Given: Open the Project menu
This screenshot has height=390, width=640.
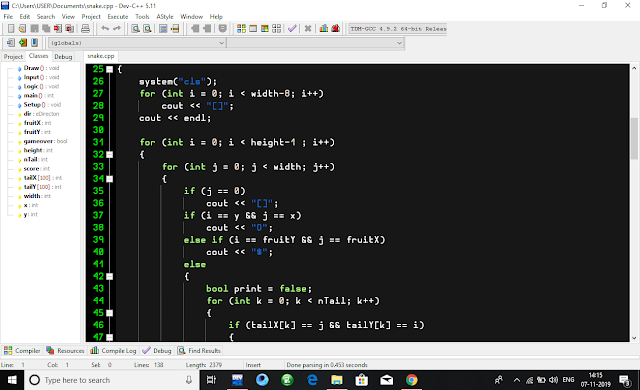Looking at the screenshot, I should click(91, 17).
